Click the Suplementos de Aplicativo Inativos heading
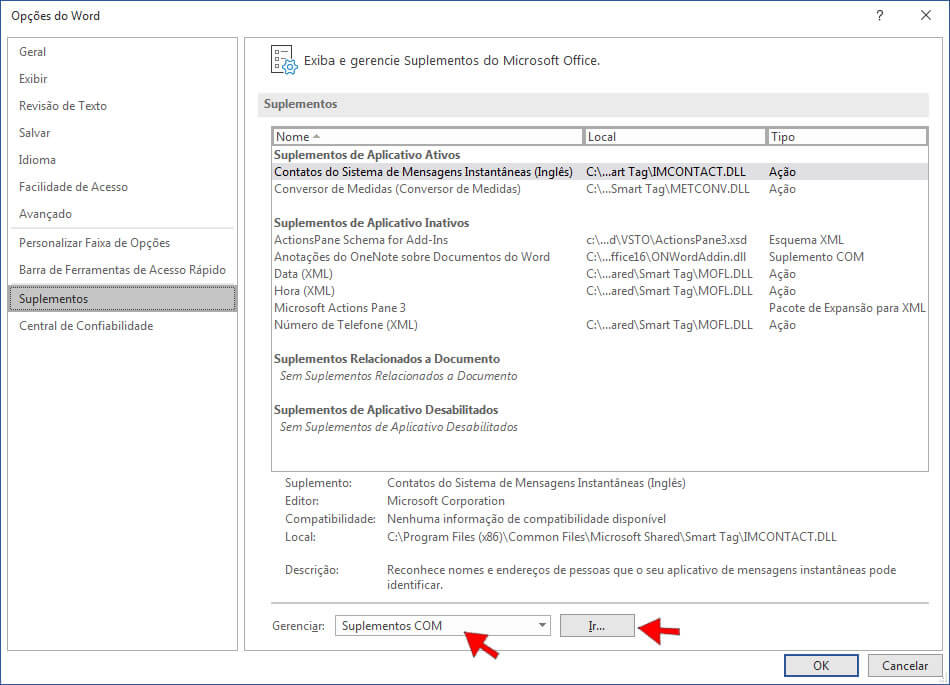This screenshot has height=685, width=950. pyautogui.click(x=371, y=223)
